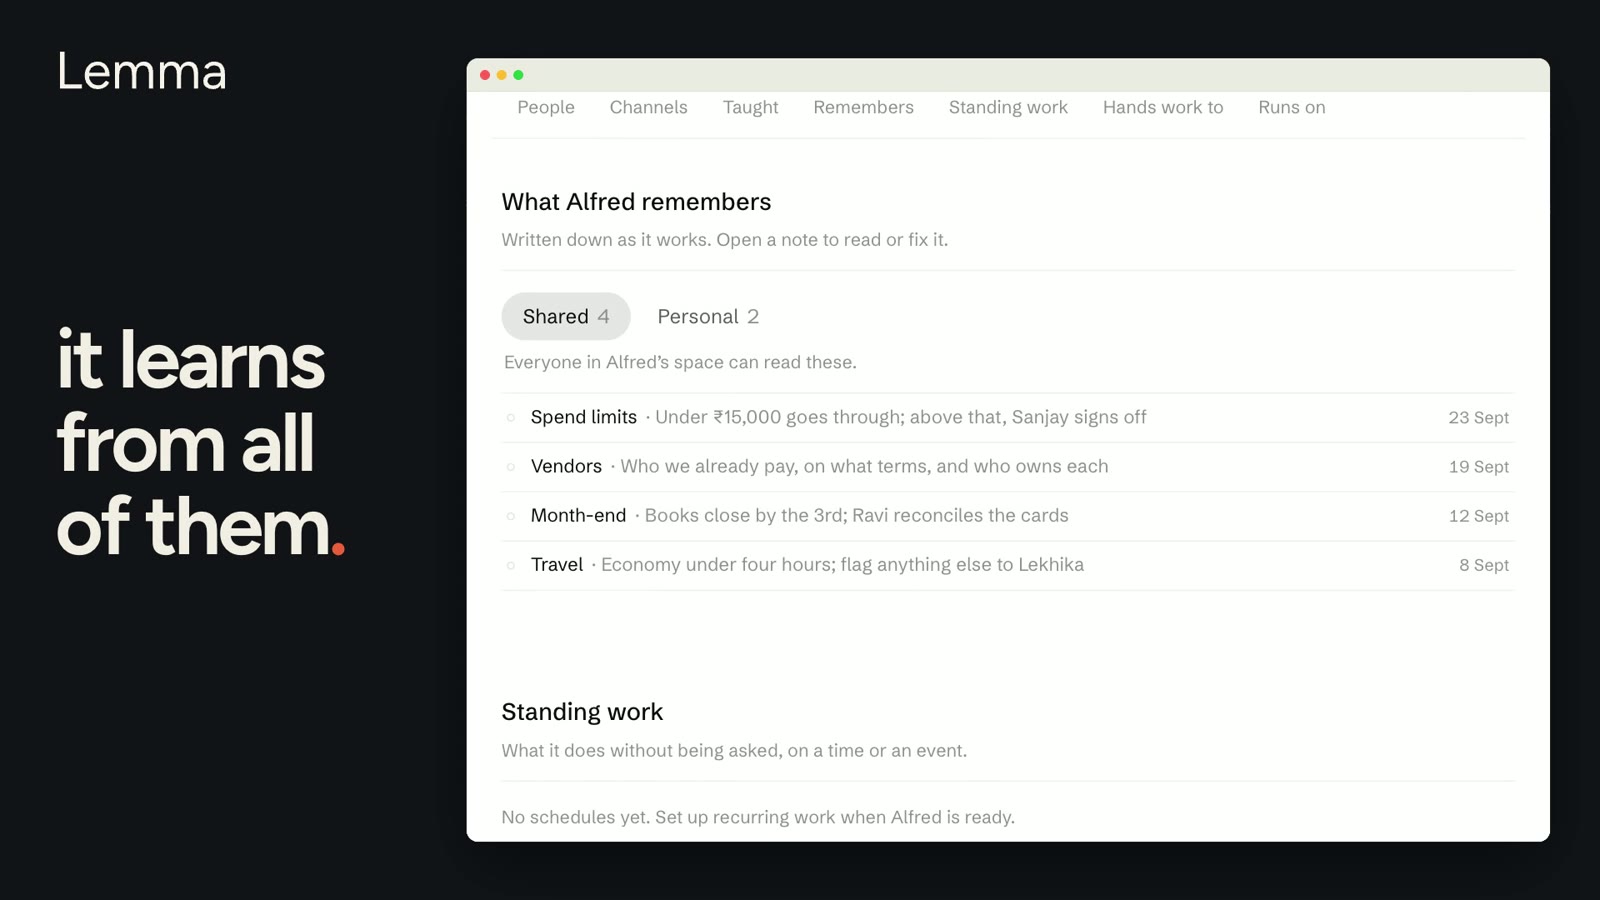Click the circle bullet beside Vendors
The width and height of the screenshot is (1600, 900).
[511, 467]
